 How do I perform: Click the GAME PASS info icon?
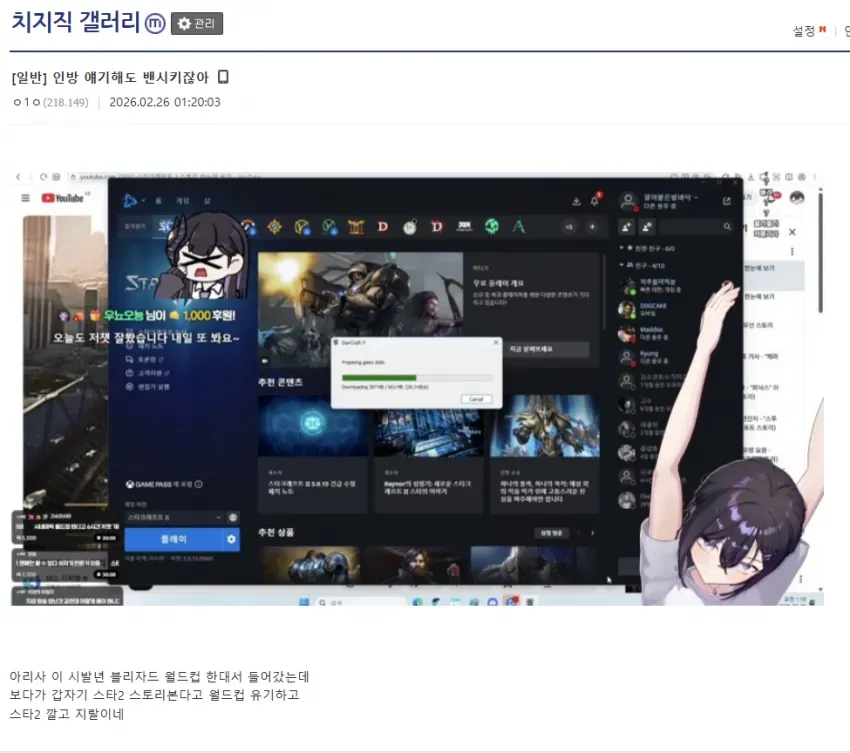tap(198, 484)
